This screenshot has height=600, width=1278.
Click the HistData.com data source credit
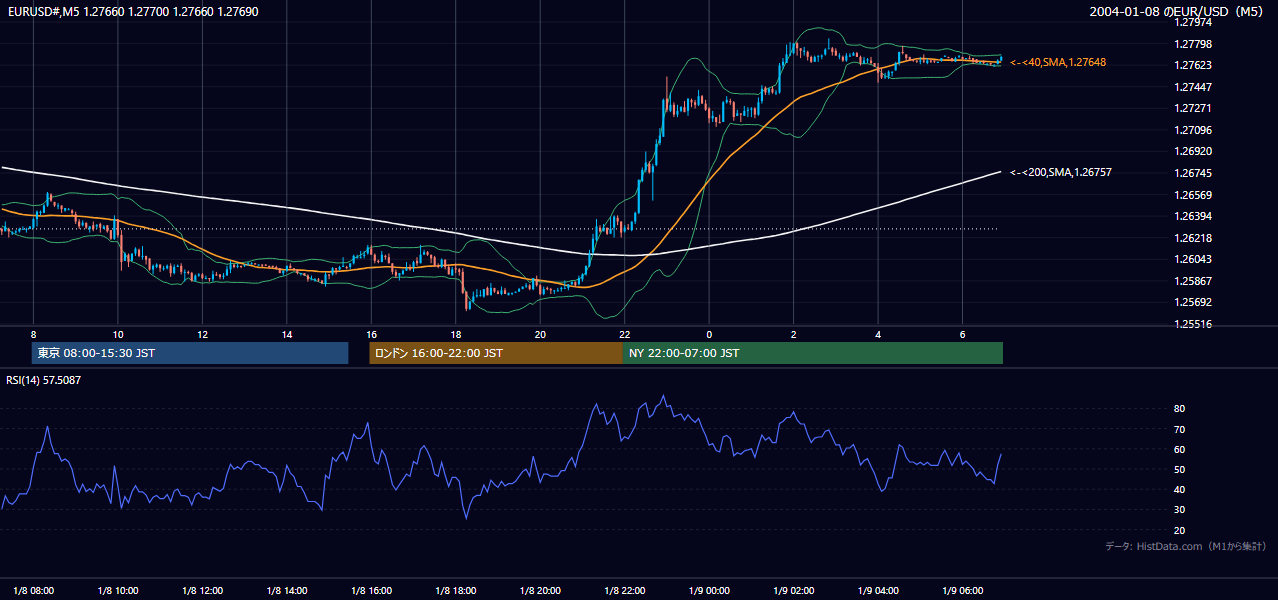(x=1185, y=546)
